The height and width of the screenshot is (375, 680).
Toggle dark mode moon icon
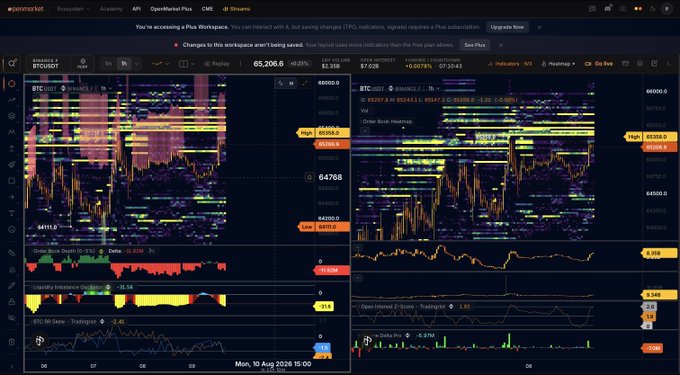tap(652, 9)
